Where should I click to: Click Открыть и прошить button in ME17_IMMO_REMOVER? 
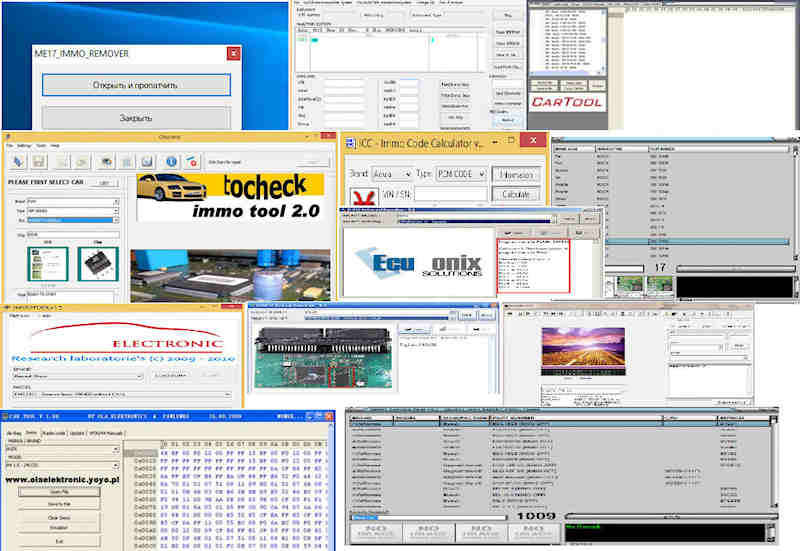(x=136, y=85)
